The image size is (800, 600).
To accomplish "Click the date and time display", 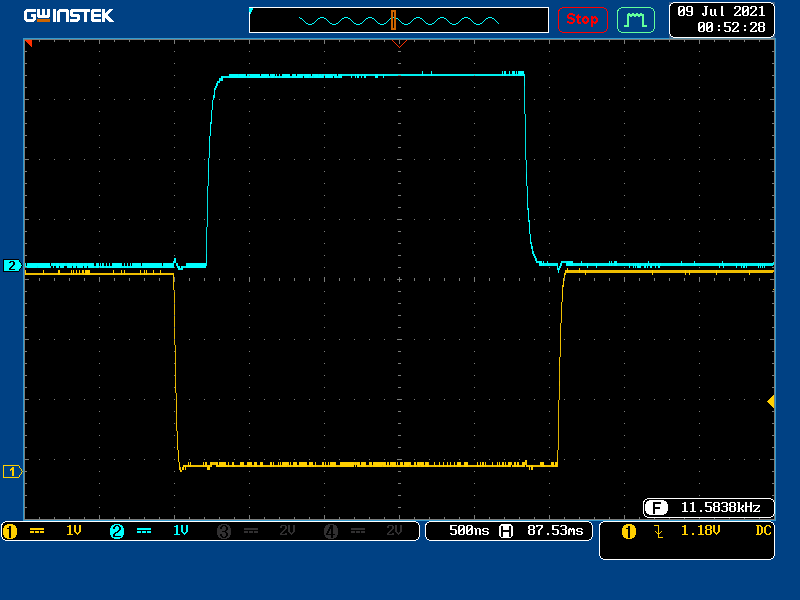I will click(x=720, y=19).
